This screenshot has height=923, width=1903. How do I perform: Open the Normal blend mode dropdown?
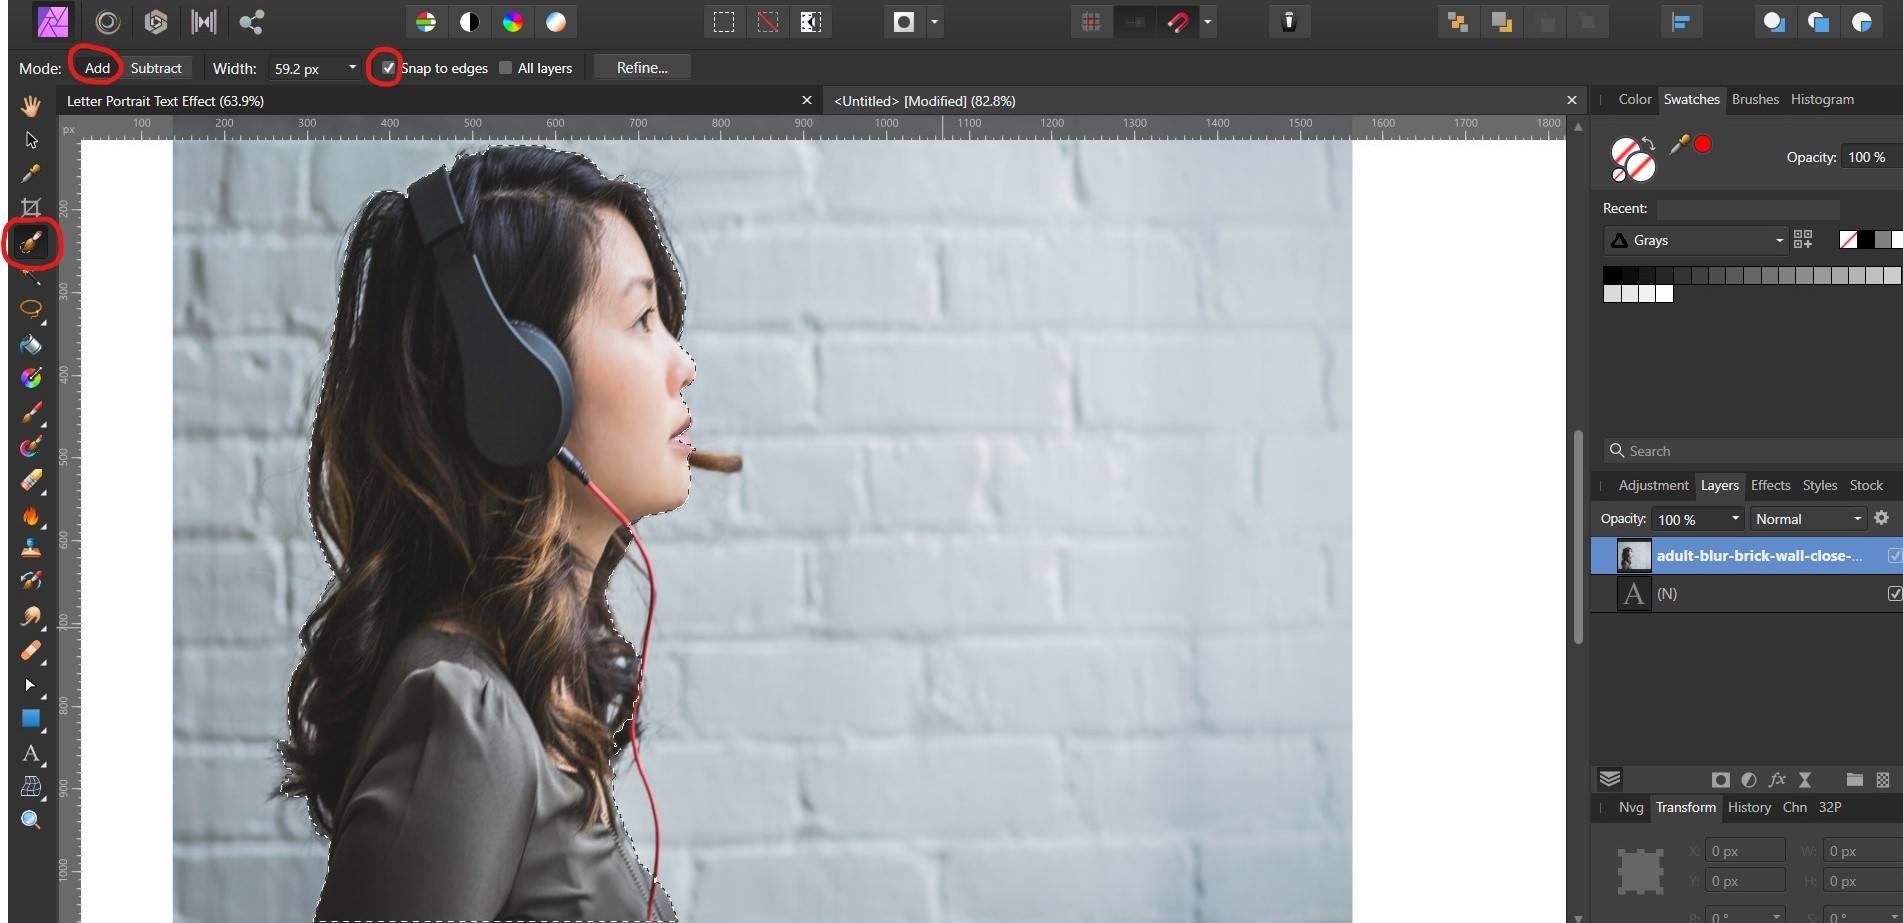[1856, 518]
